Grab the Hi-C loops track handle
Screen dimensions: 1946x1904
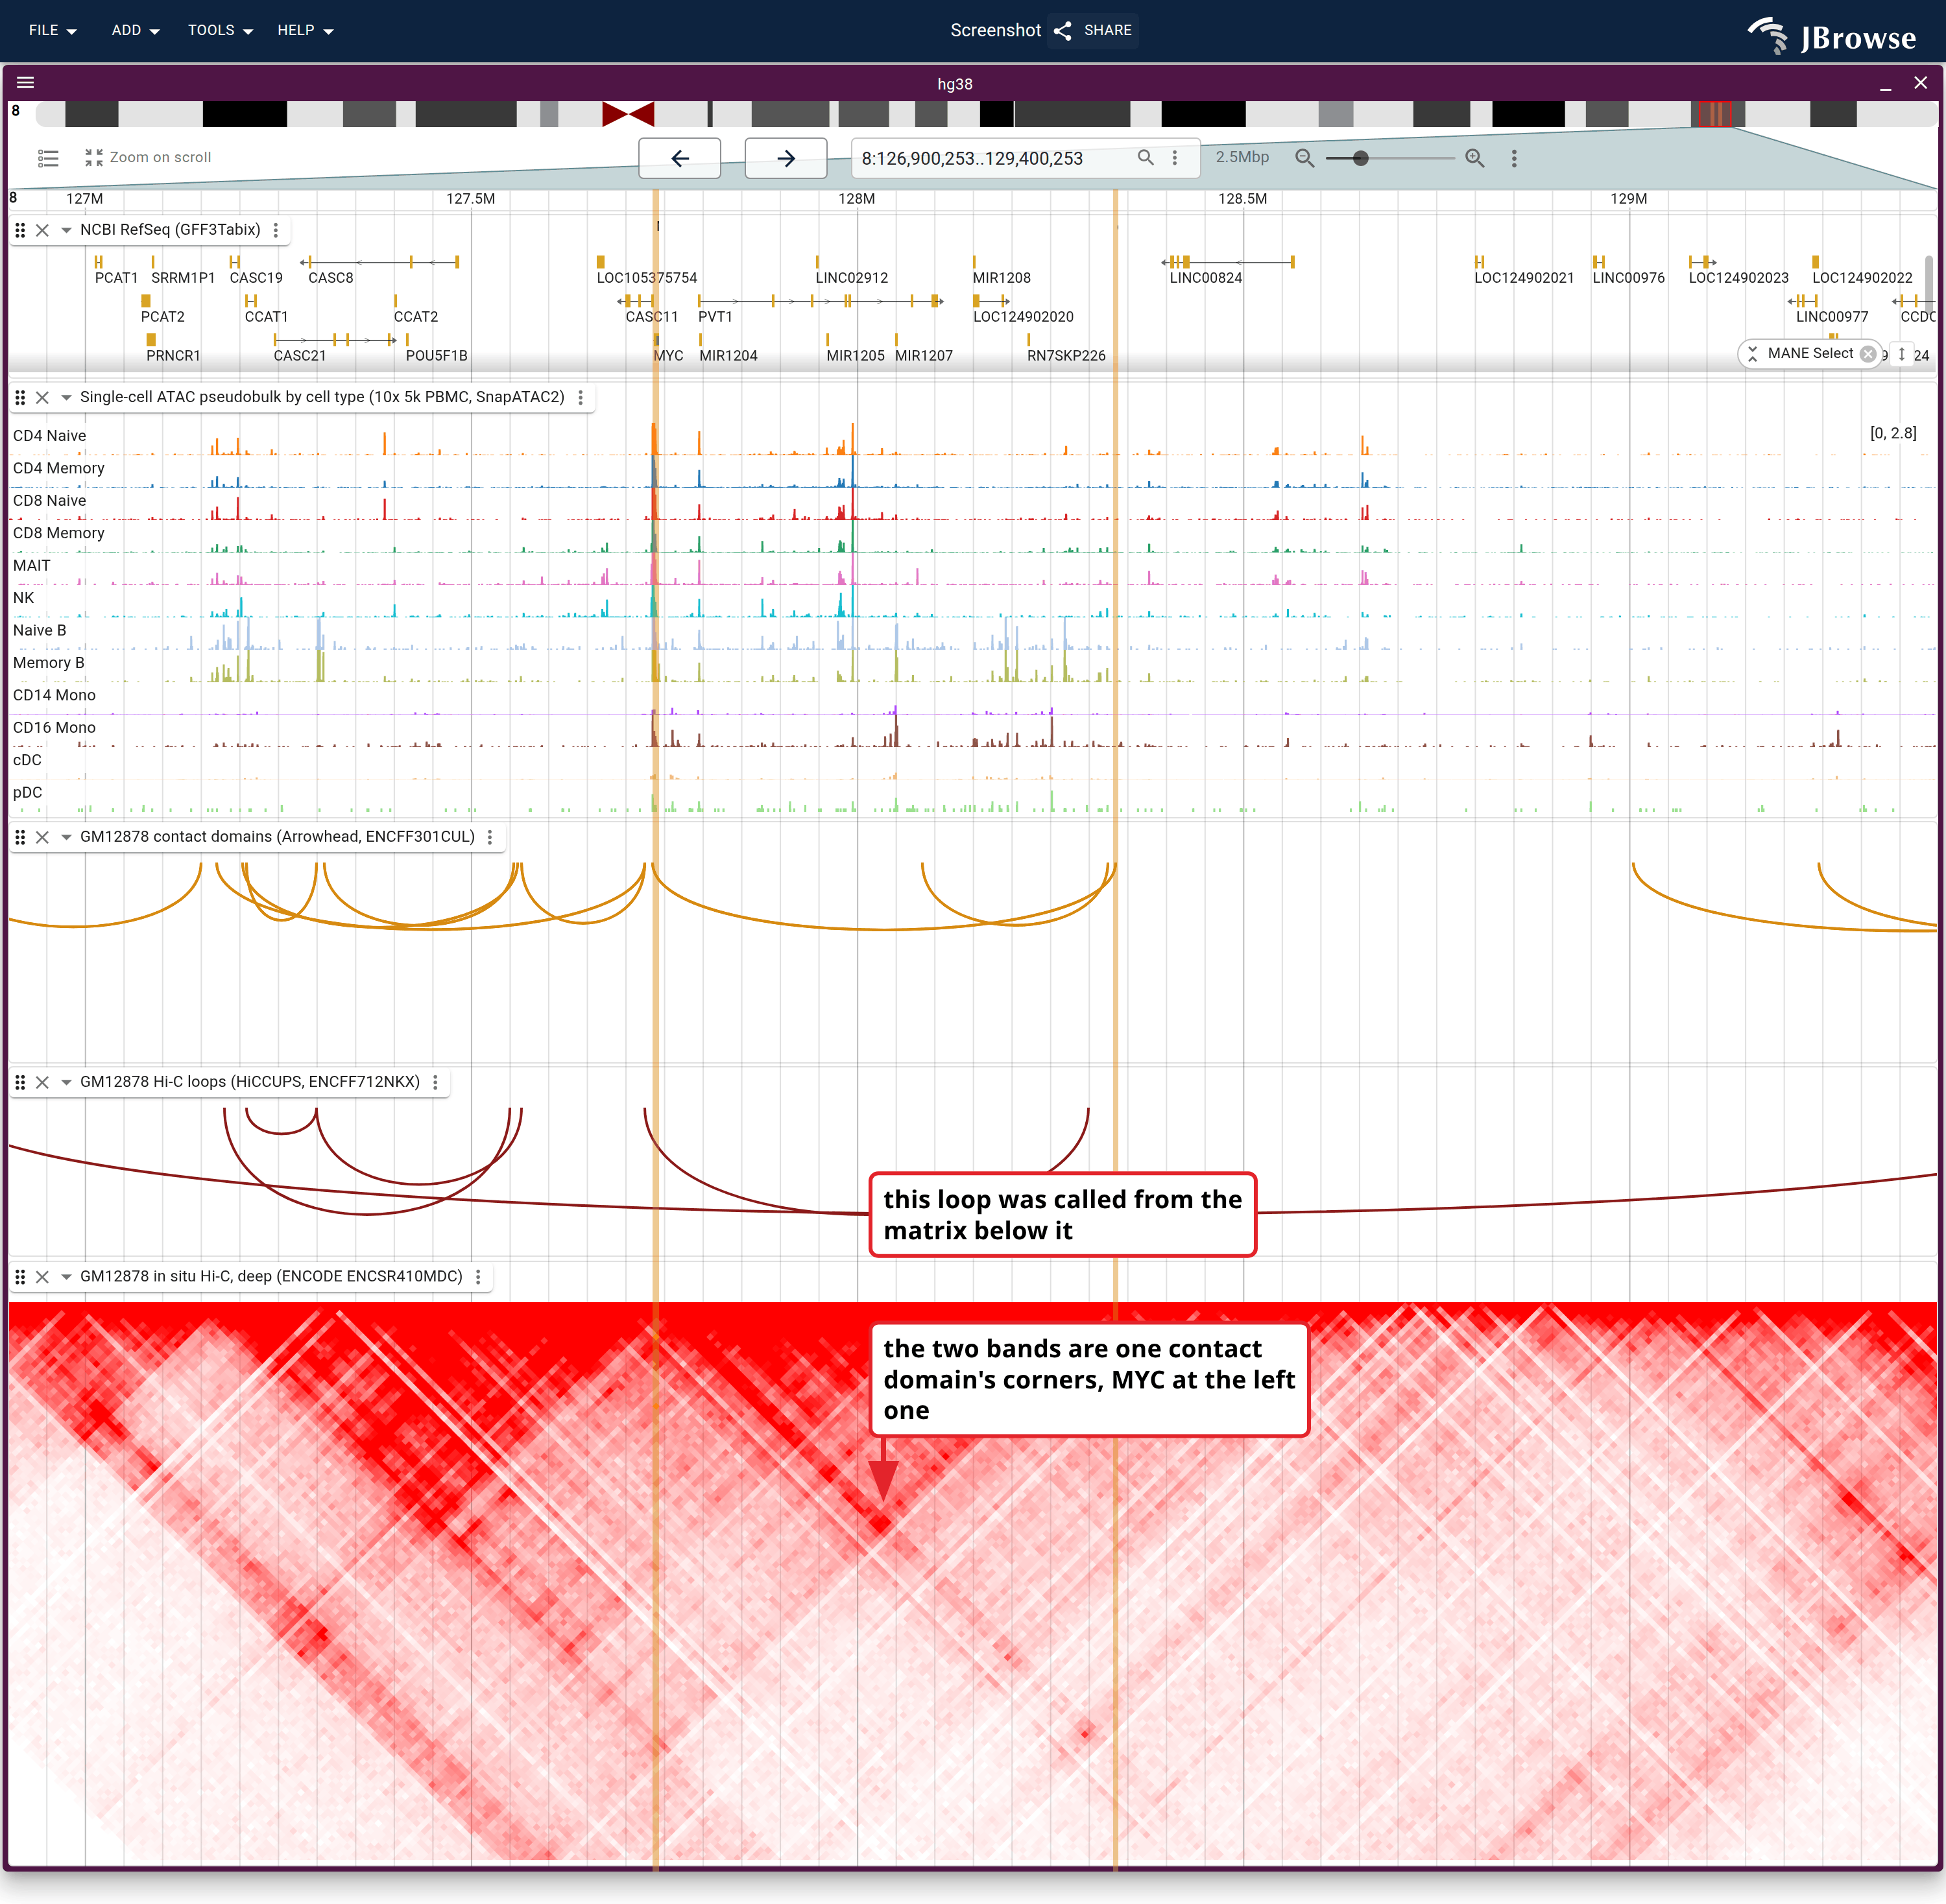[20, 1082]
